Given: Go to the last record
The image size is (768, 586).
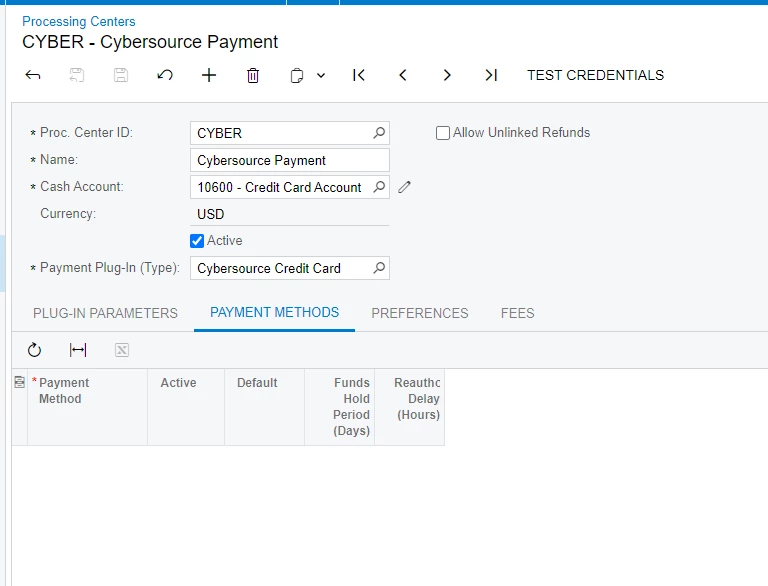Looking at the screenshot, I should pos(491,75).
